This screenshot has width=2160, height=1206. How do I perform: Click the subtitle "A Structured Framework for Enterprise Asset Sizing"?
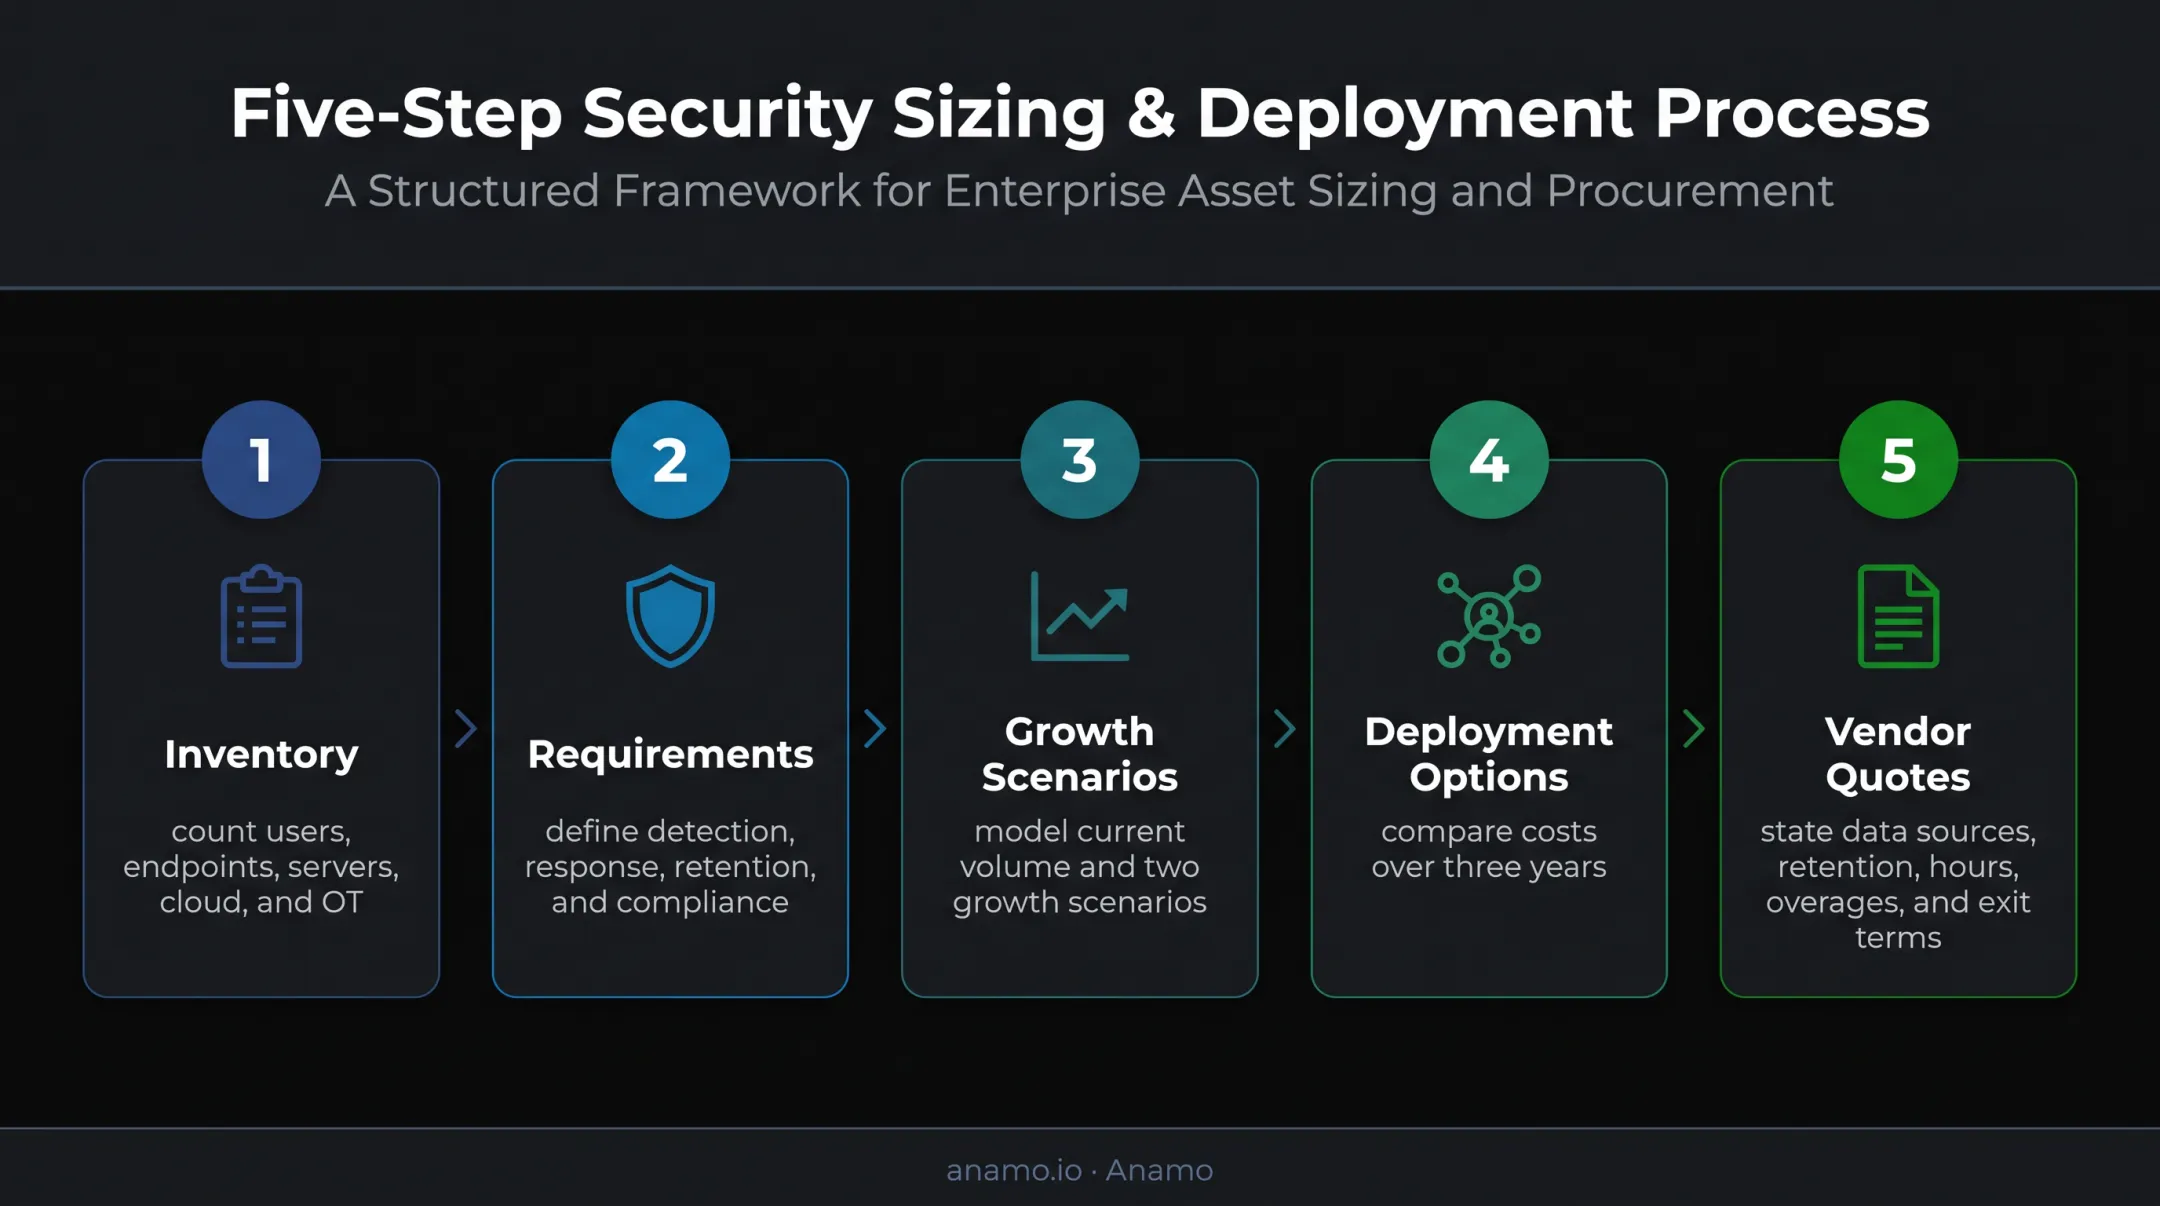(x=1080, y=190)
